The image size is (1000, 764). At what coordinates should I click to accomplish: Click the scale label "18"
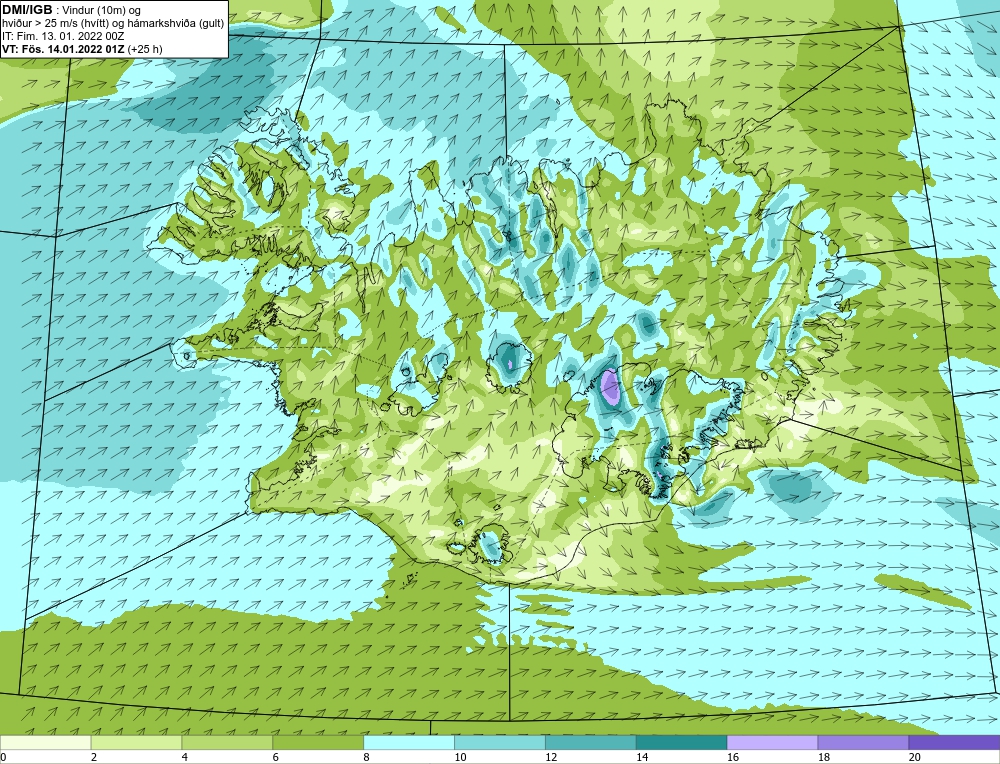823,757
